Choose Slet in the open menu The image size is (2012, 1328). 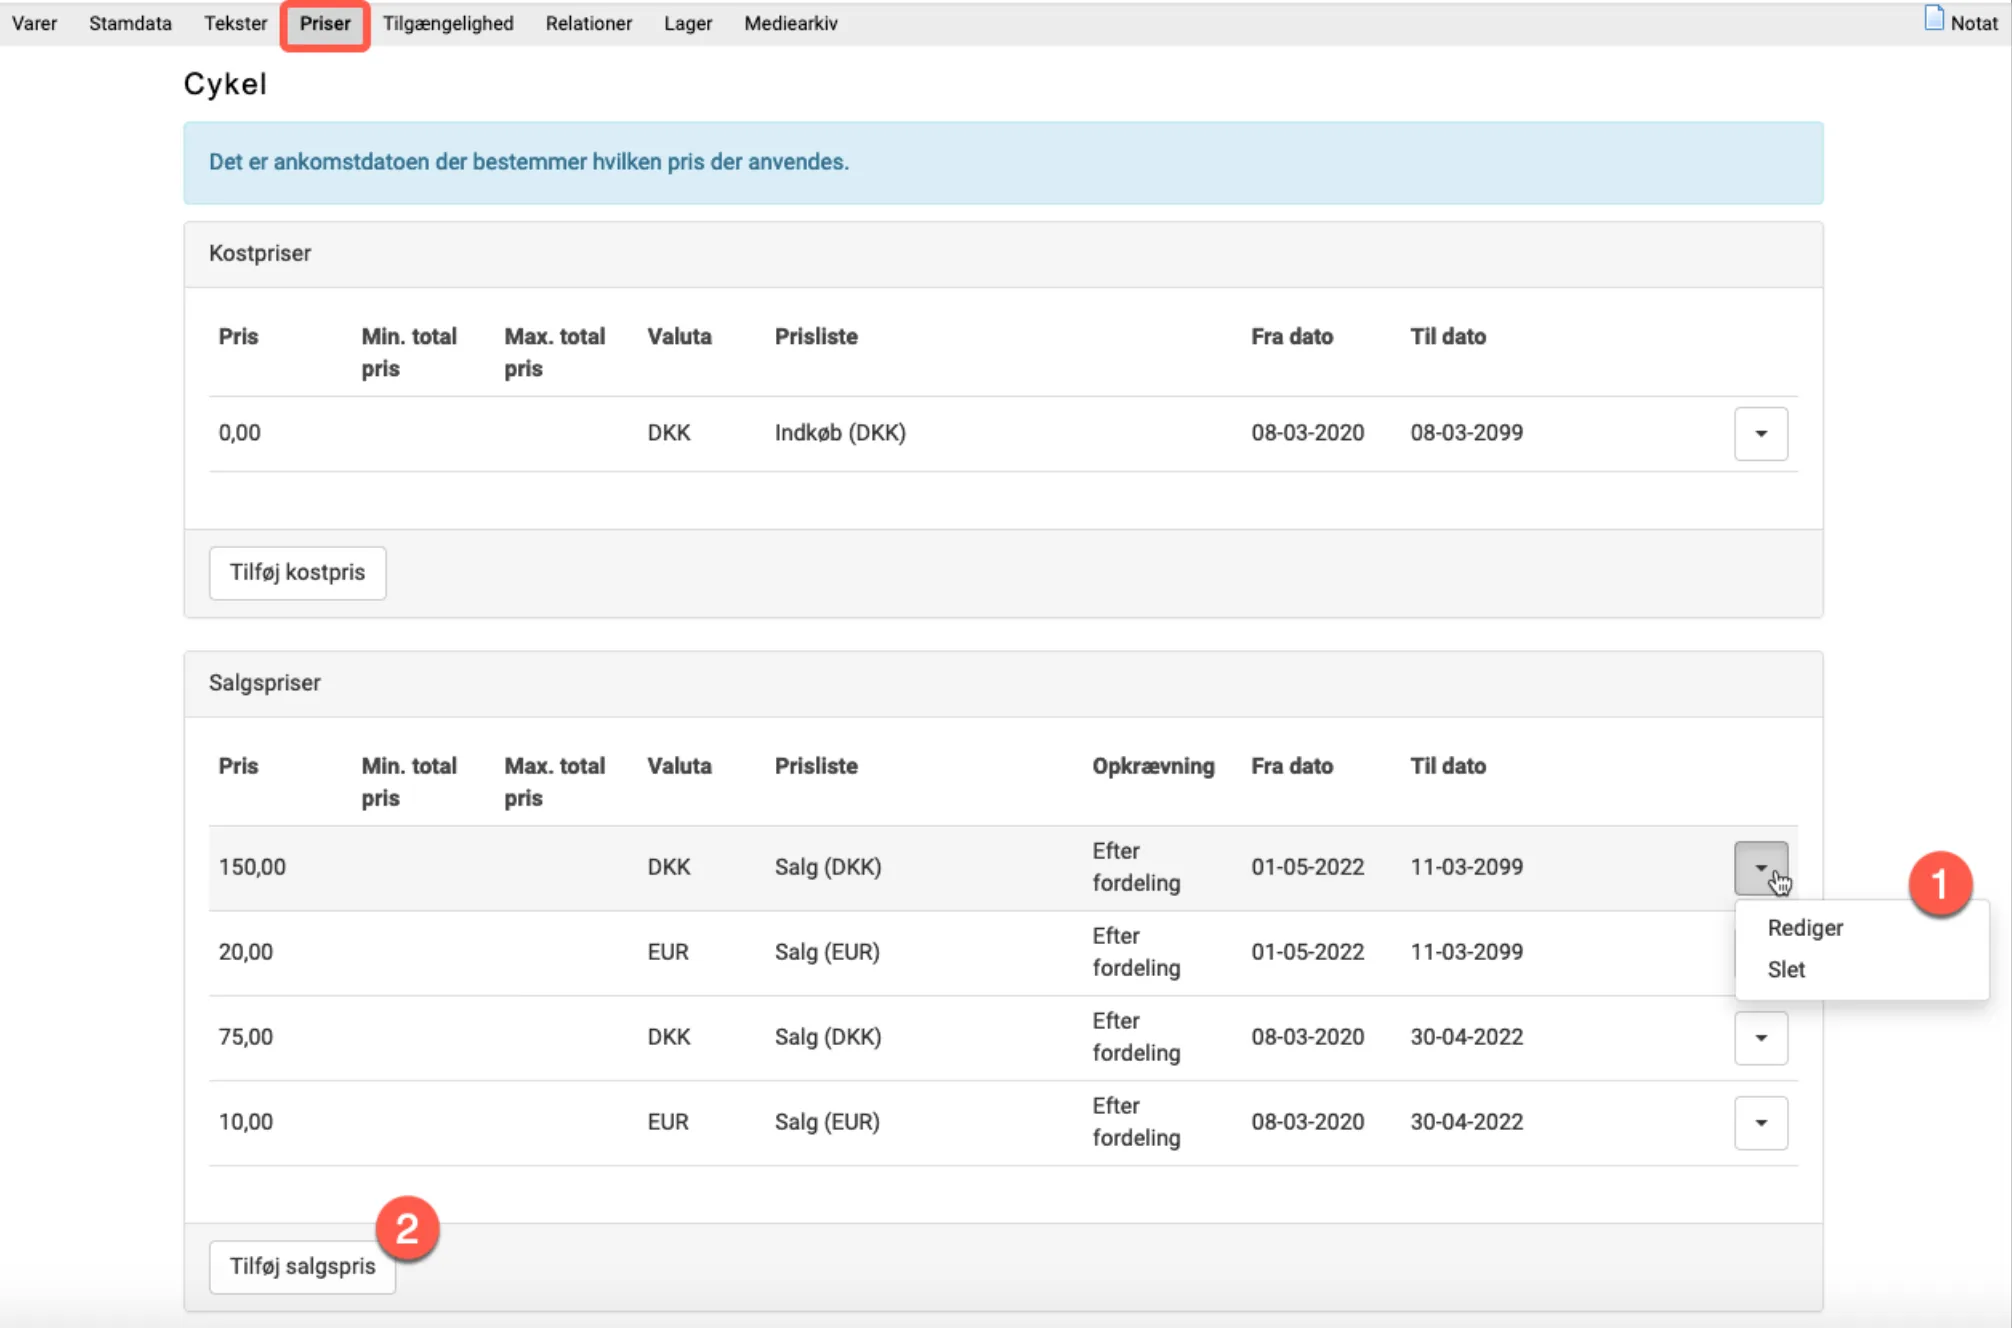pos(1786,969)
